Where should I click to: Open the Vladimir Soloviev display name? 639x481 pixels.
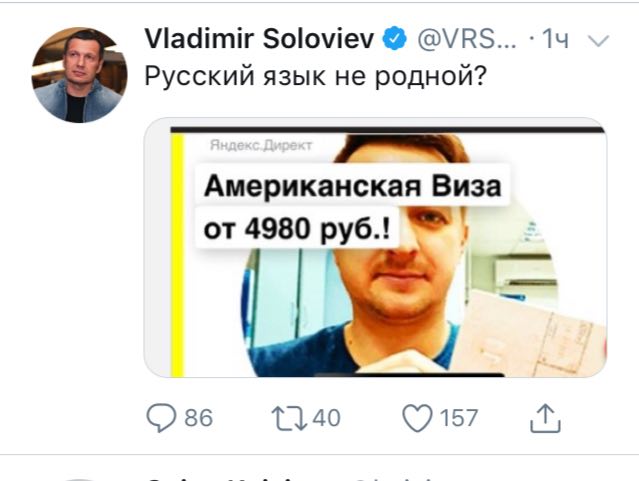click(x=259, y=39)
